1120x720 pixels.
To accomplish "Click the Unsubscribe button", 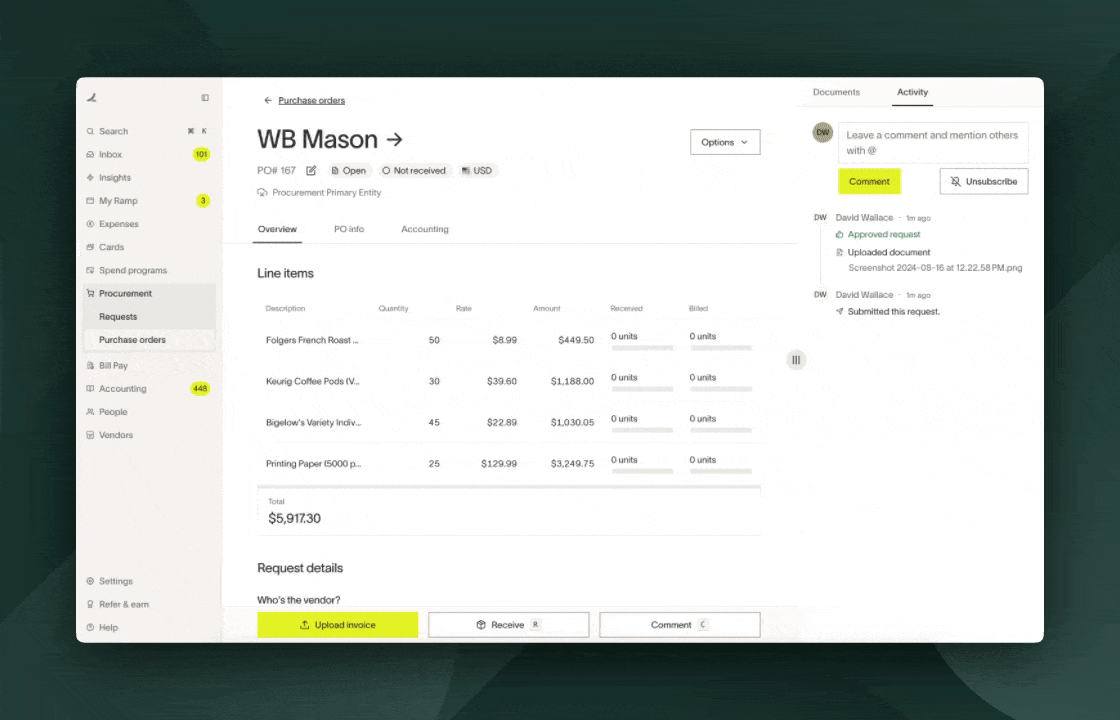I will pos(984,181).
